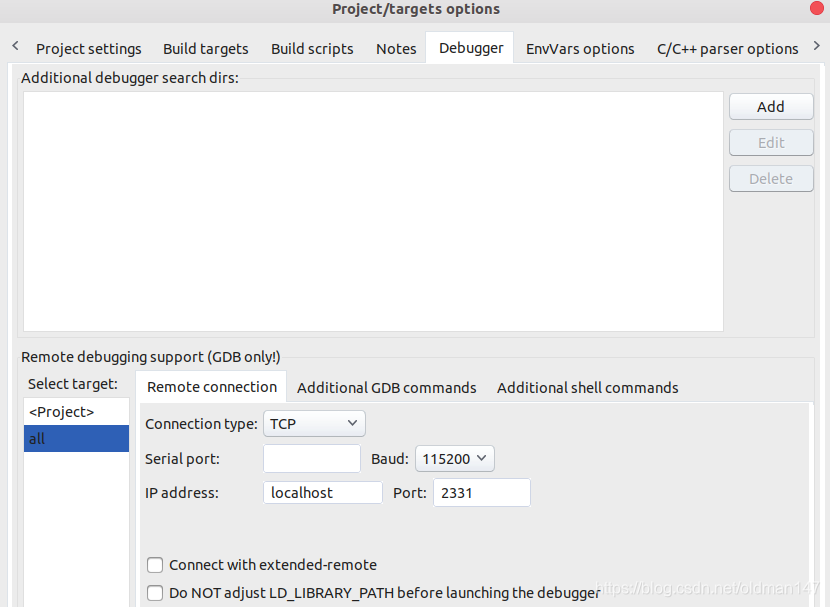Open the EnvVars options tab
Viewport: 830px width, 607px height.
(x=580, y=48)
